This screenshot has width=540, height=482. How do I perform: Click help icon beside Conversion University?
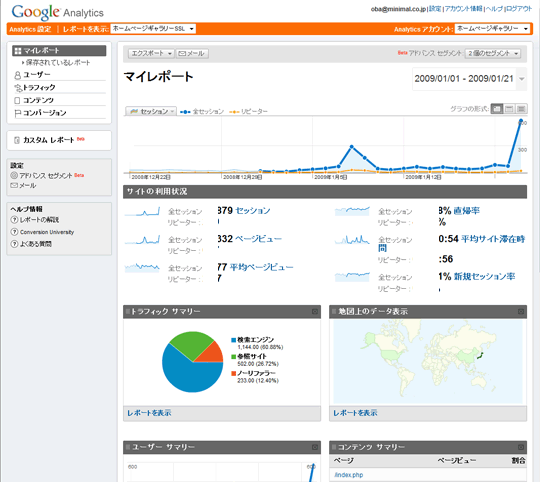[x=14, y=232]
